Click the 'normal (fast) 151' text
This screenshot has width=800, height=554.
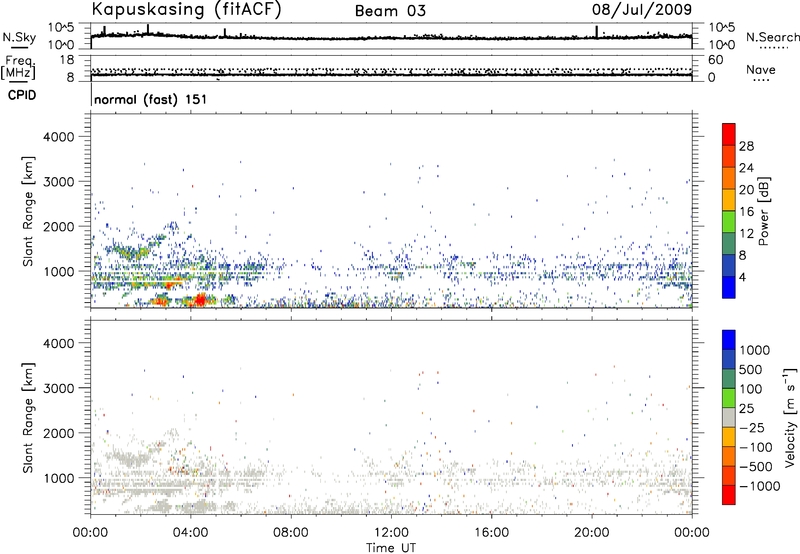[151, 99]
